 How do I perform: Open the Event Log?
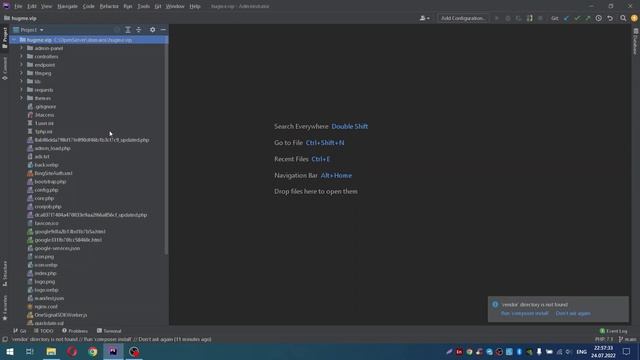tap(613, 331)
